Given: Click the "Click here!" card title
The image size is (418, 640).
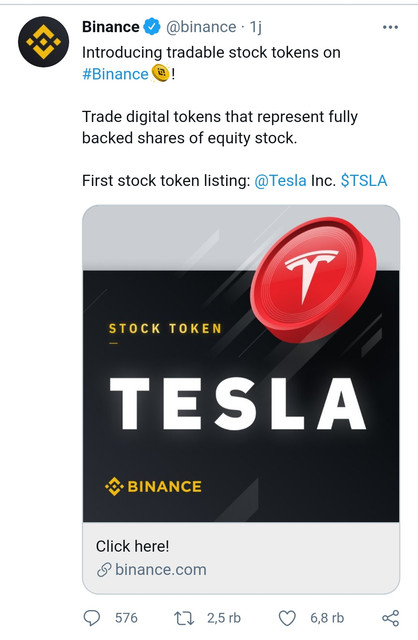Looking at the screenshot, I should point(132,546).
